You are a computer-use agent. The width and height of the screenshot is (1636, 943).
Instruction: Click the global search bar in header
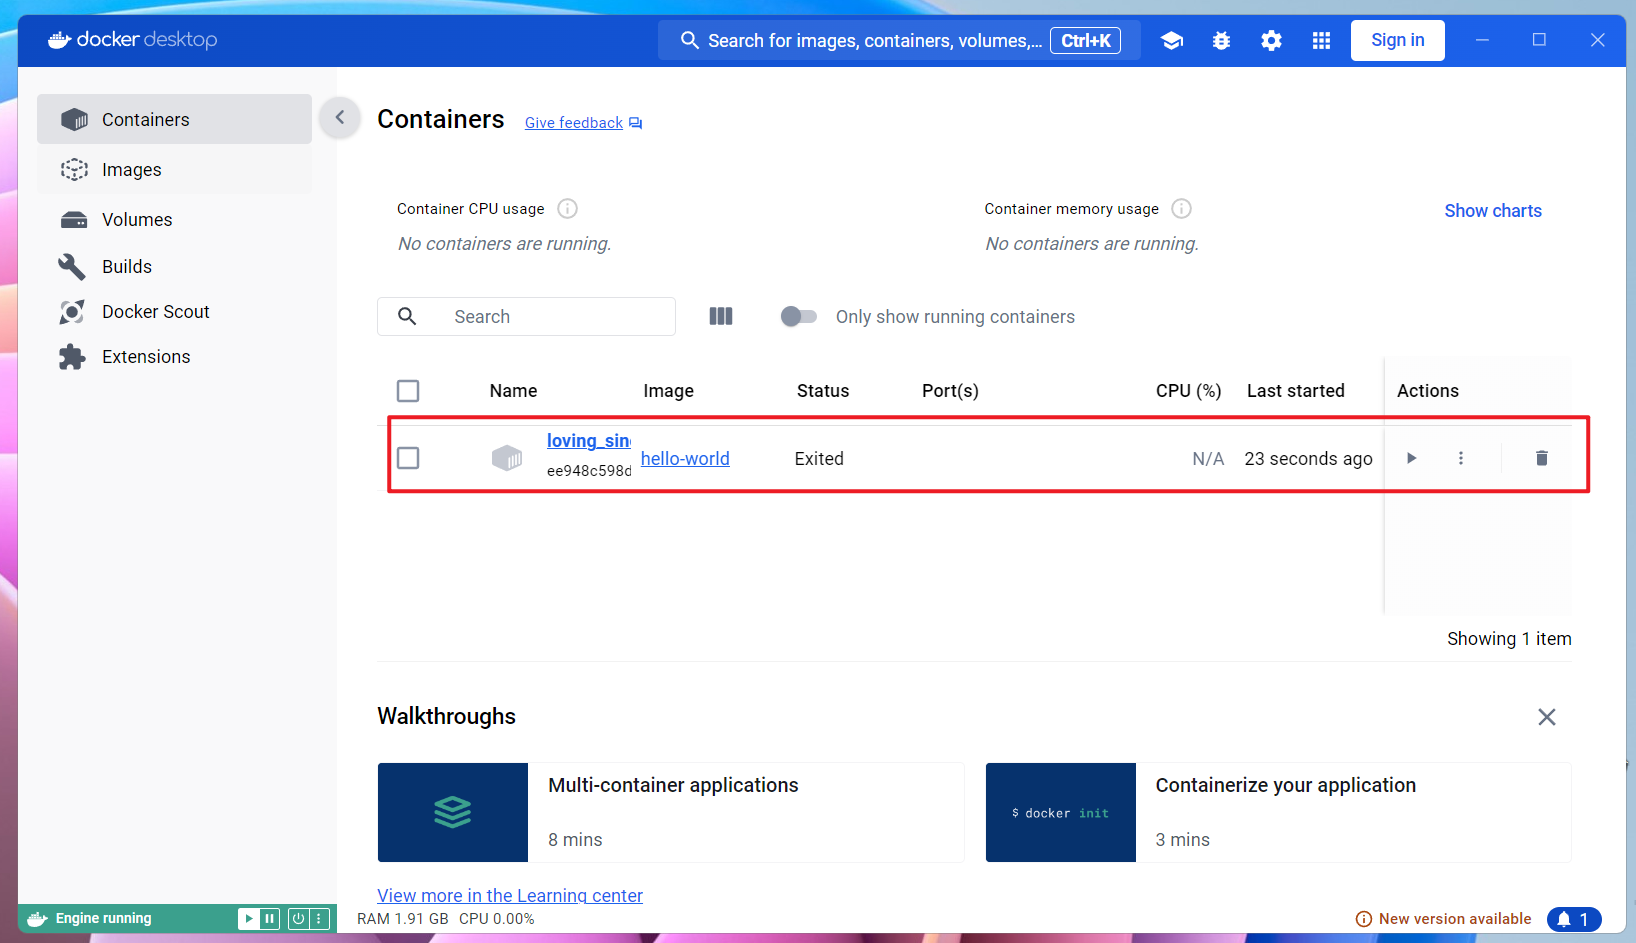899,40
